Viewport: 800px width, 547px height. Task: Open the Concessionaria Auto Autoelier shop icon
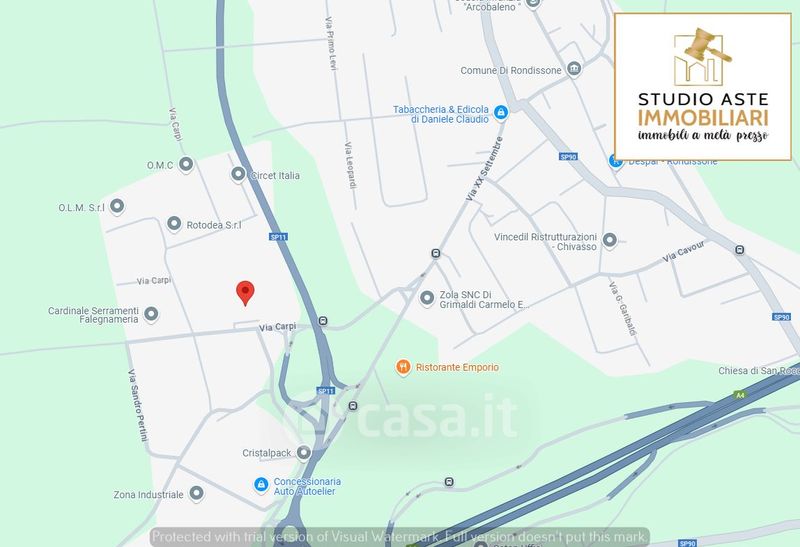[x=261, y=485]
